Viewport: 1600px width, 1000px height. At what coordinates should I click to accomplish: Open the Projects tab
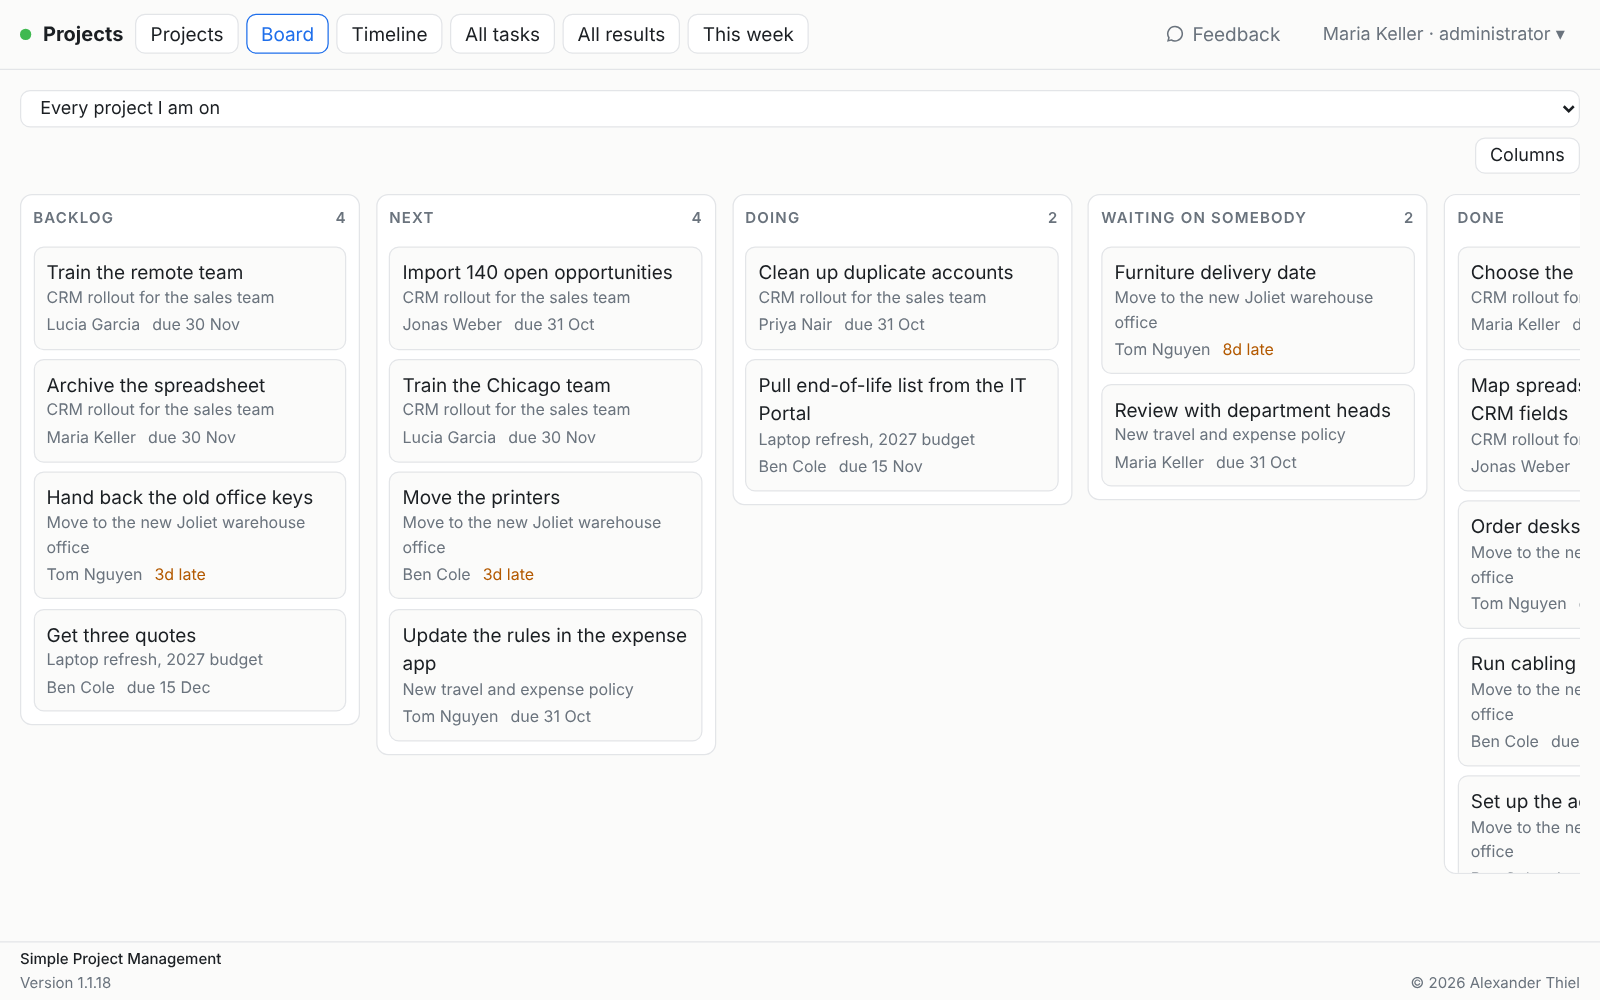tap(187, 34)
